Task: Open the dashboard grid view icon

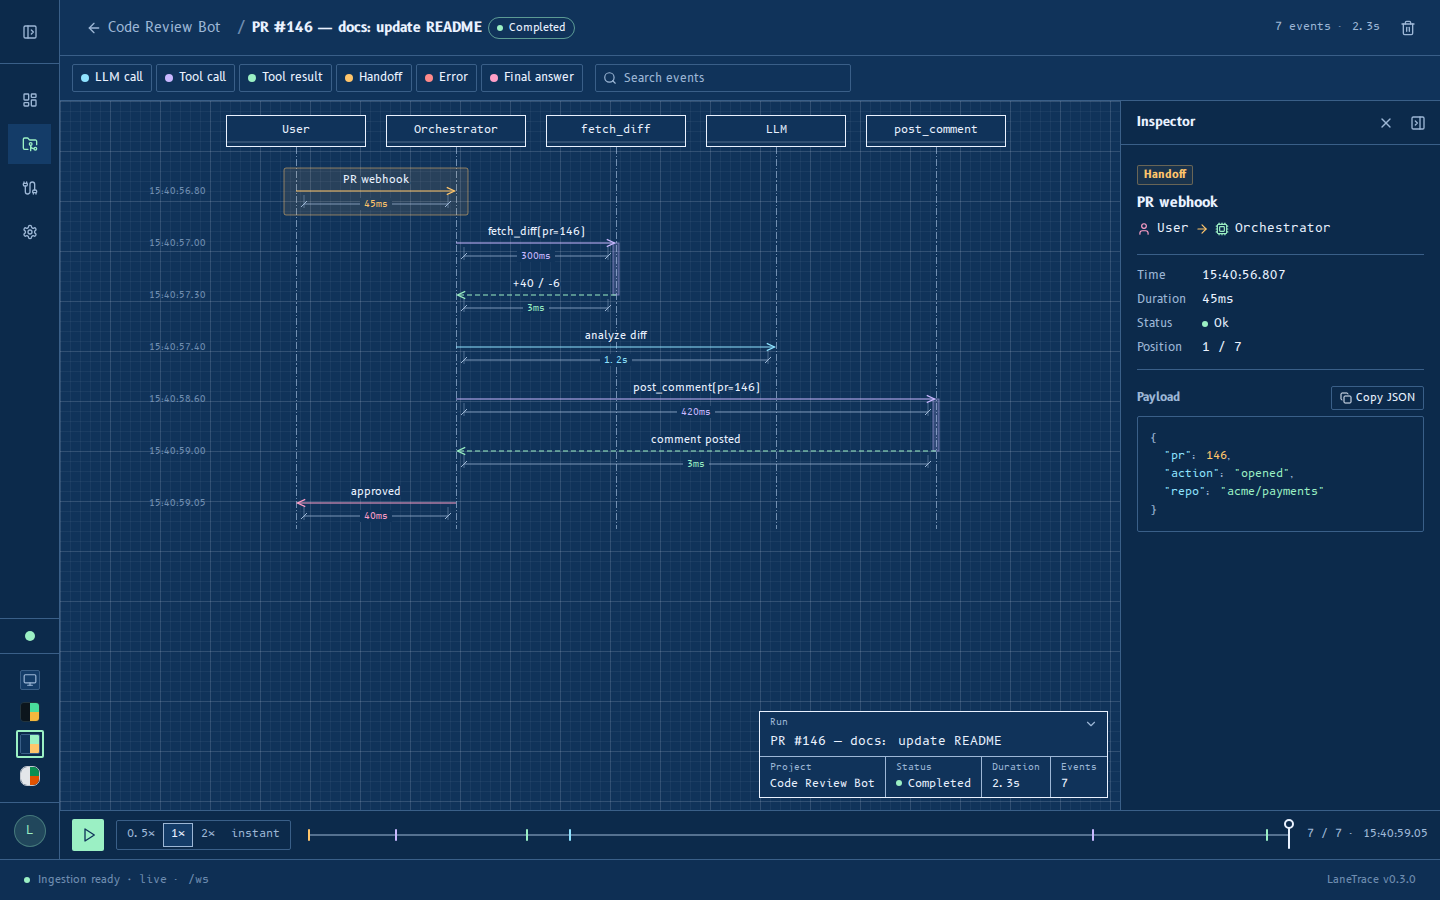Action: 30,100
